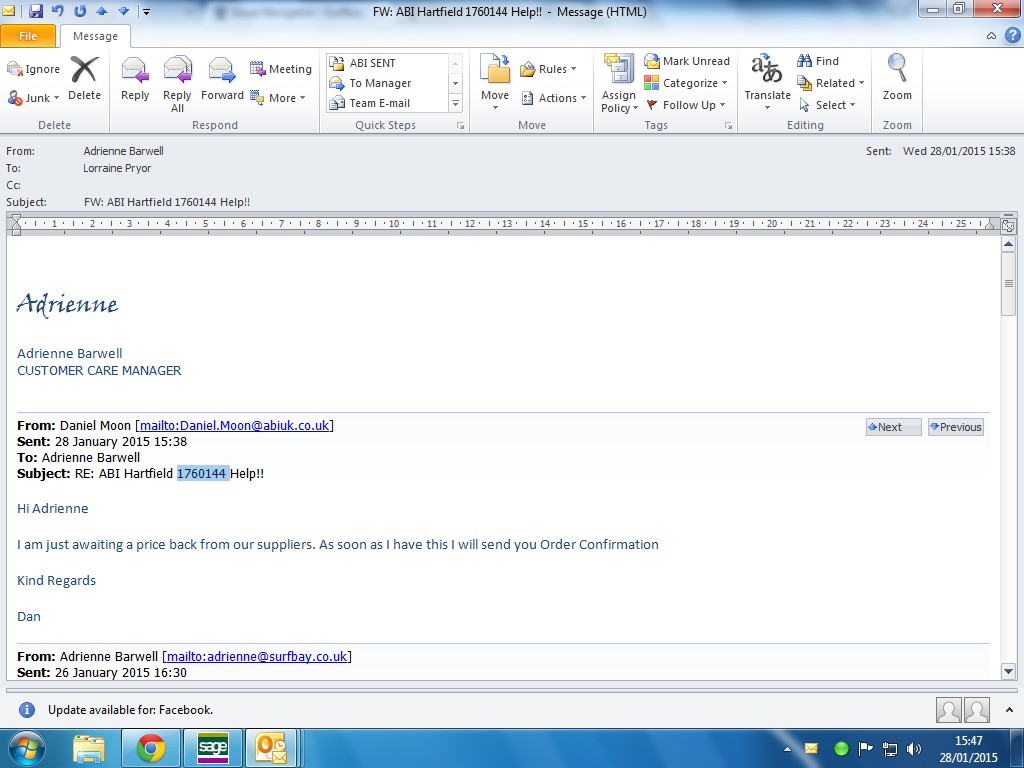The width and height of the screenshot is (1024, 768).
Task: Select the Message ribbon tab
Action: 95,36
